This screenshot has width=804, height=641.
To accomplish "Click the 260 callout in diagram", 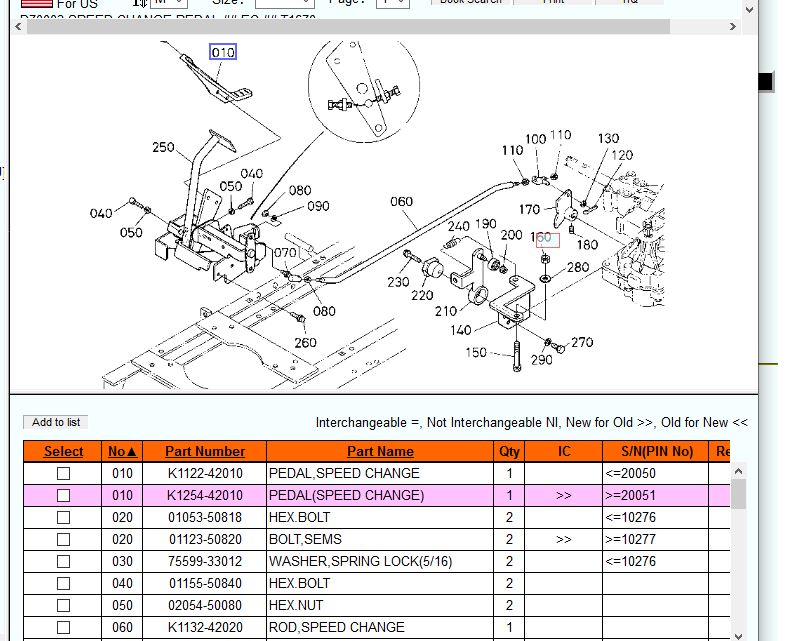I will tap(305, 343).
